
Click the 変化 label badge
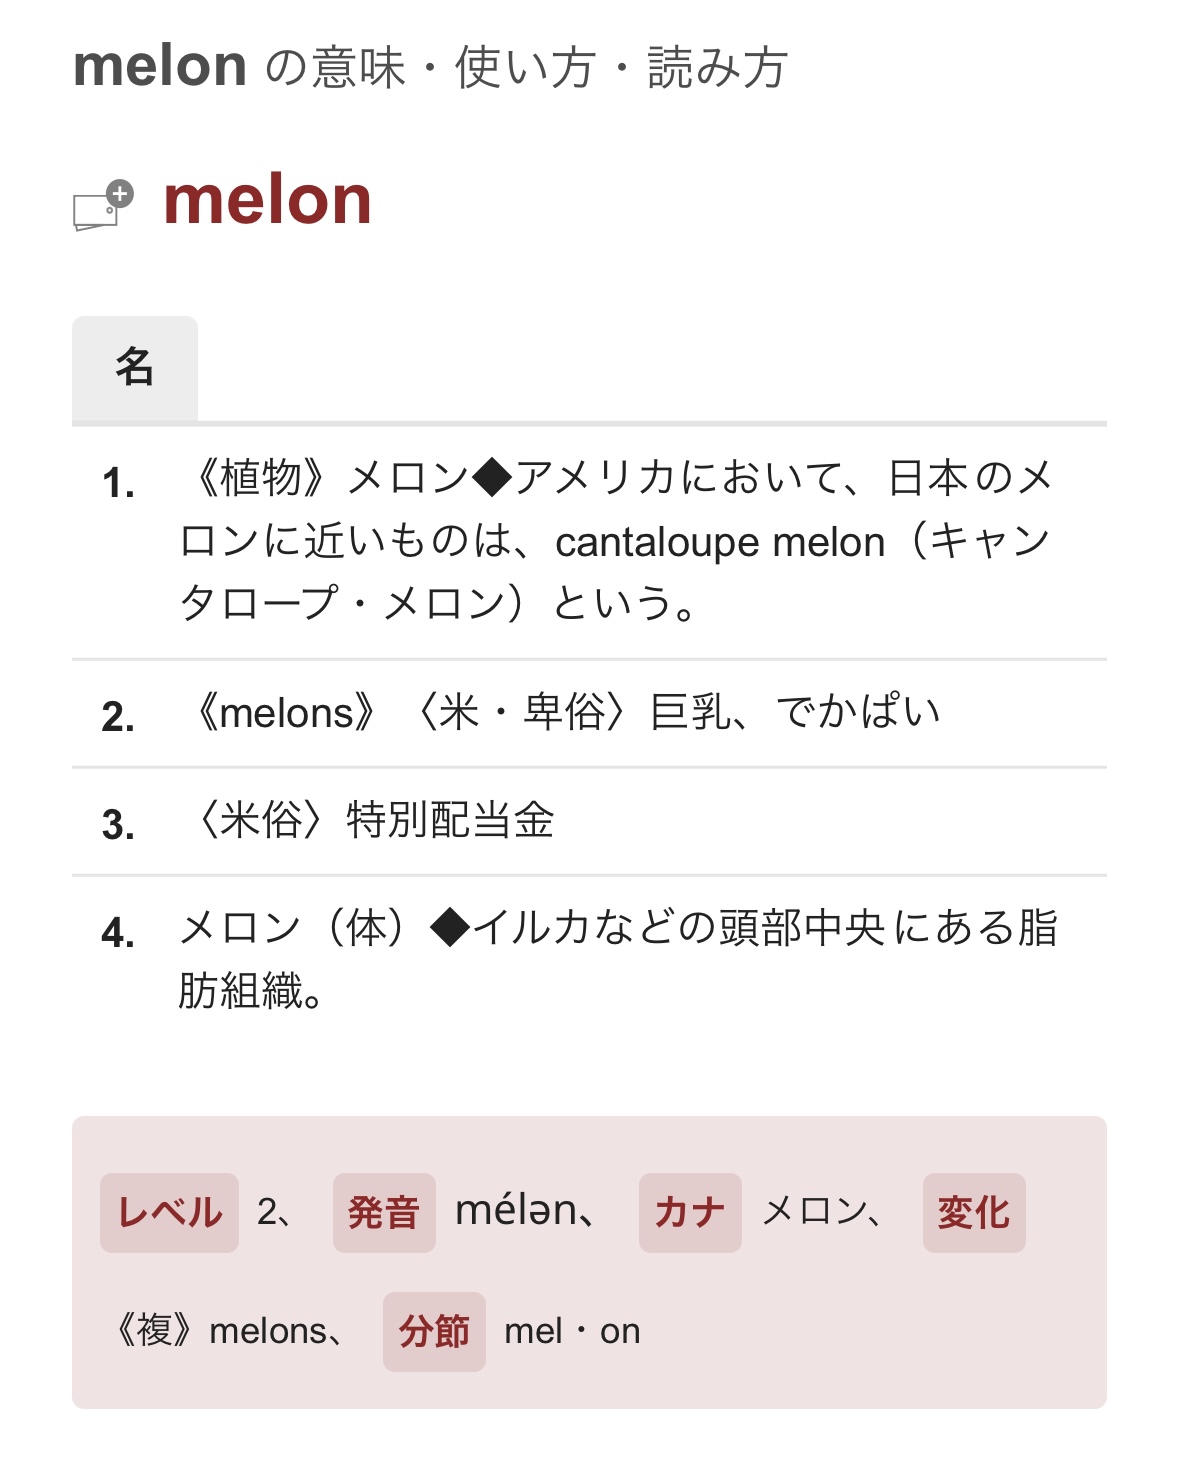(973, 1212)
